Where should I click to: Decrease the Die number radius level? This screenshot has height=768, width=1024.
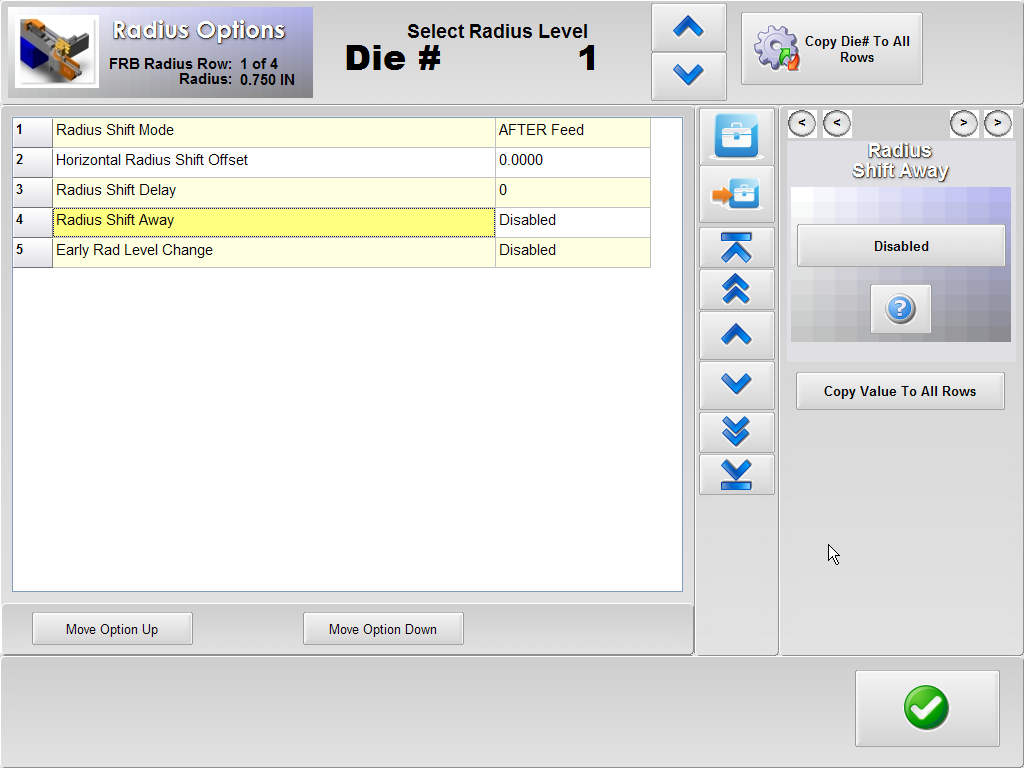point(688,75)
